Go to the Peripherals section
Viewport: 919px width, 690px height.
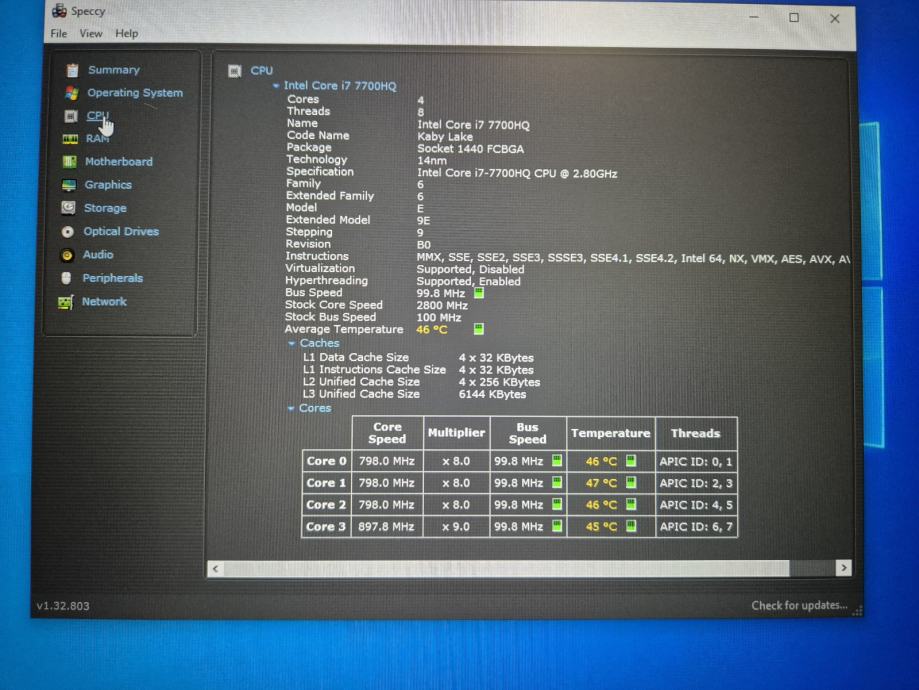coord(113,278)
